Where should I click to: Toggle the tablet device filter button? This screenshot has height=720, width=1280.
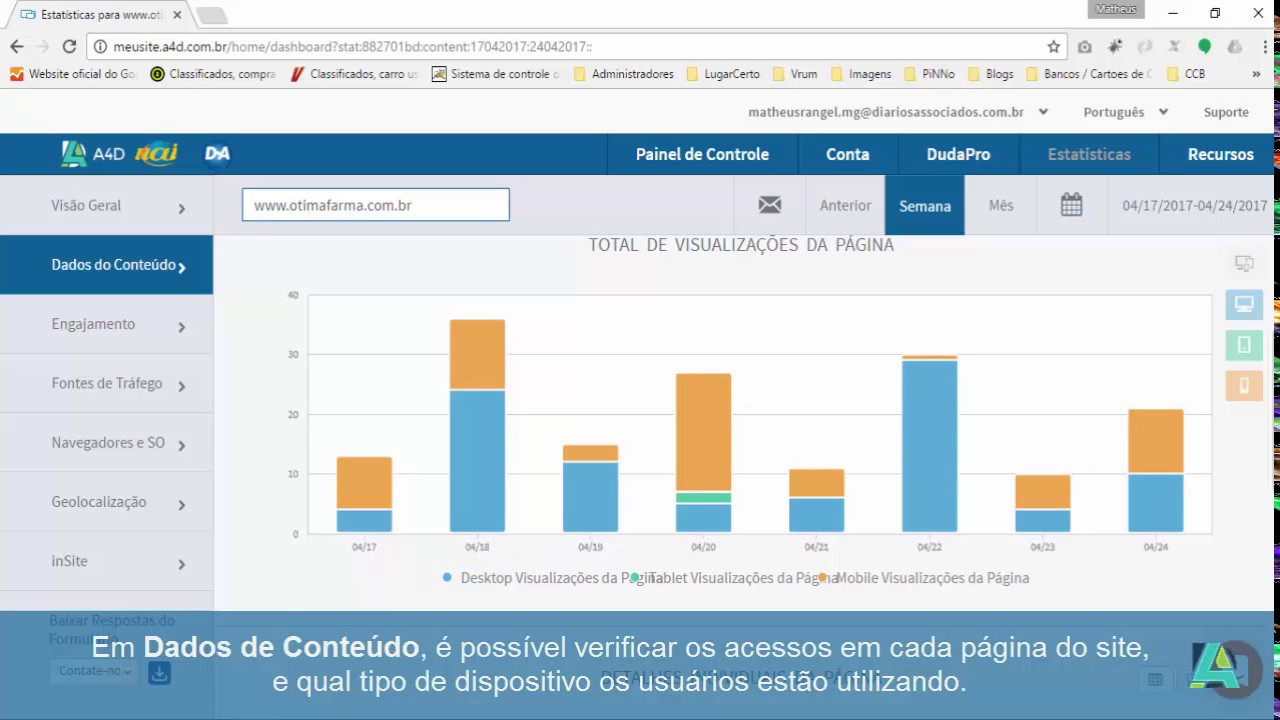(1244, 345)
